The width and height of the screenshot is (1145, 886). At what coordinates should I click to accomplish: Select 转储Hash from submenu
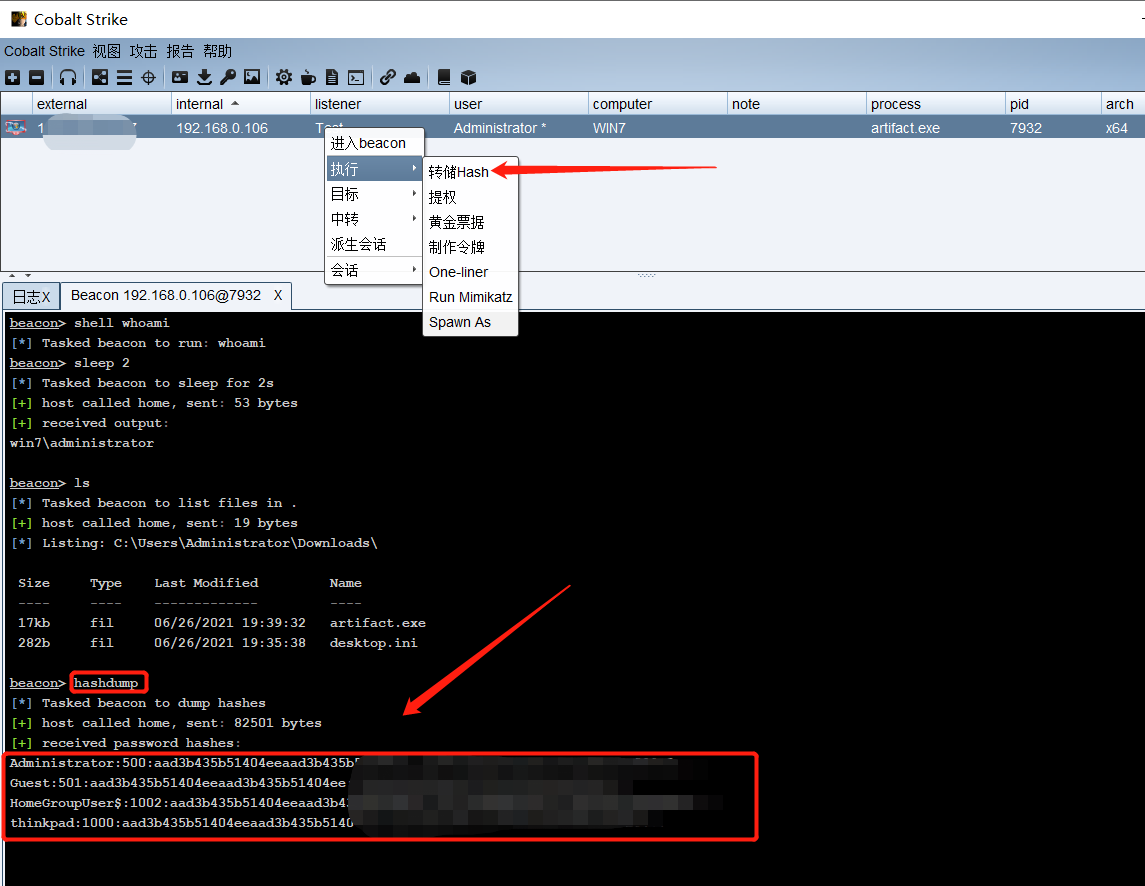point(470,172)
